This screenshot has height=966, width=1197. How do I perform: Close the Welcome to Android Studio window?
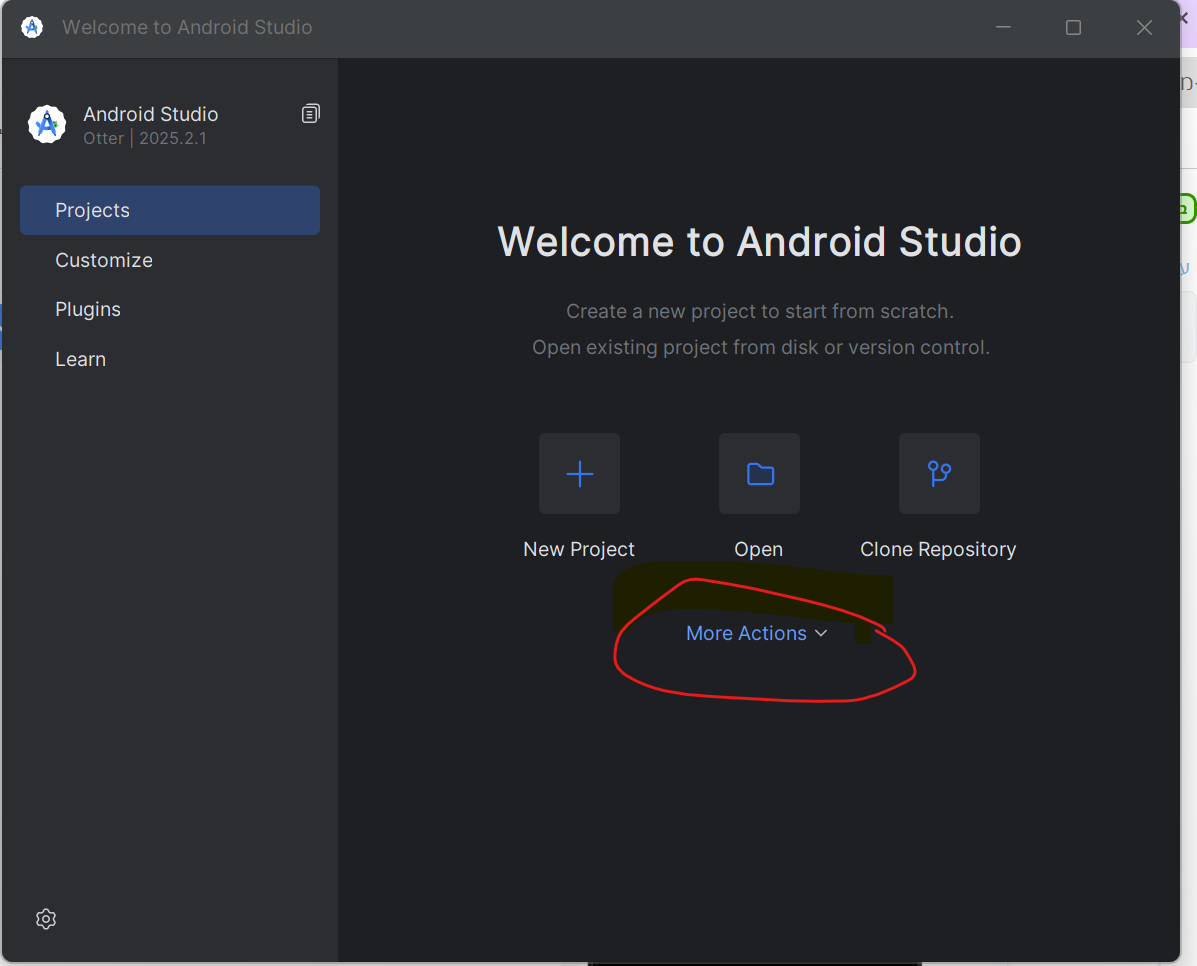[1145, 28]
